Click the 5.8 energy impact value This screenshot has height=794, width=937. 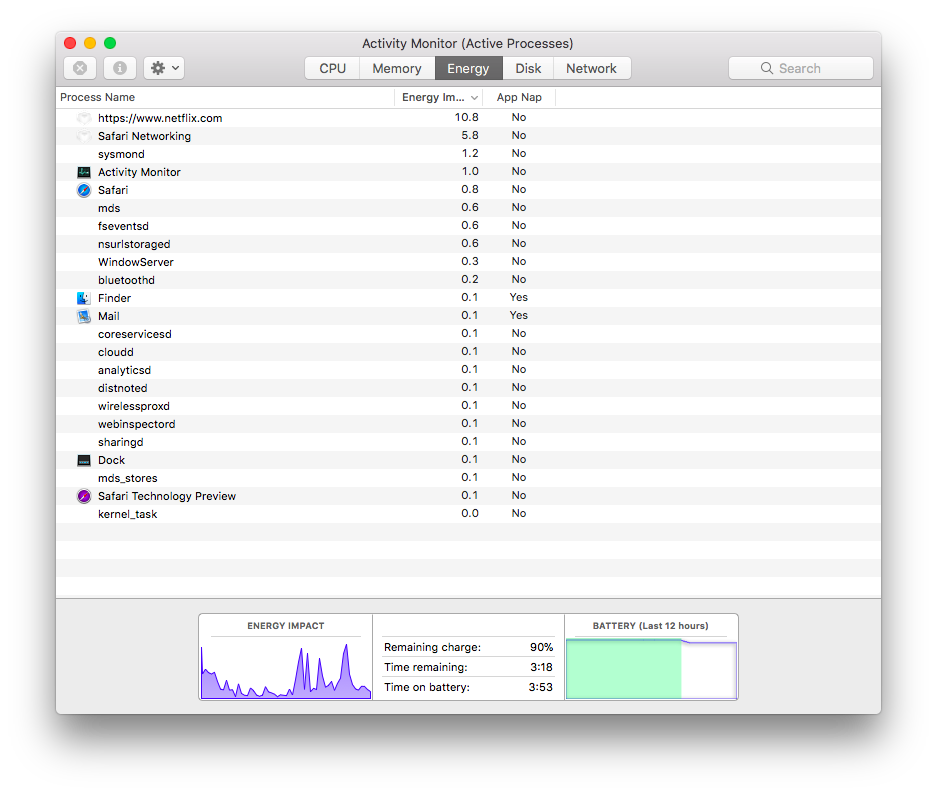tap(470, 135)
